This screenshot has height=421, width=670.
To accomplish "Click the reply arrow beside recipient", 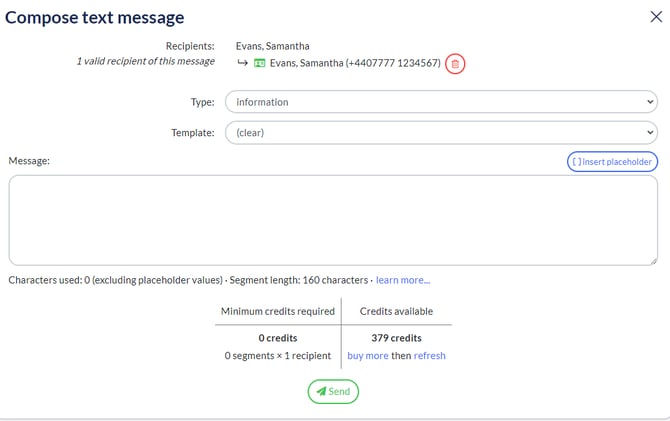I will [x=242, y=63].
